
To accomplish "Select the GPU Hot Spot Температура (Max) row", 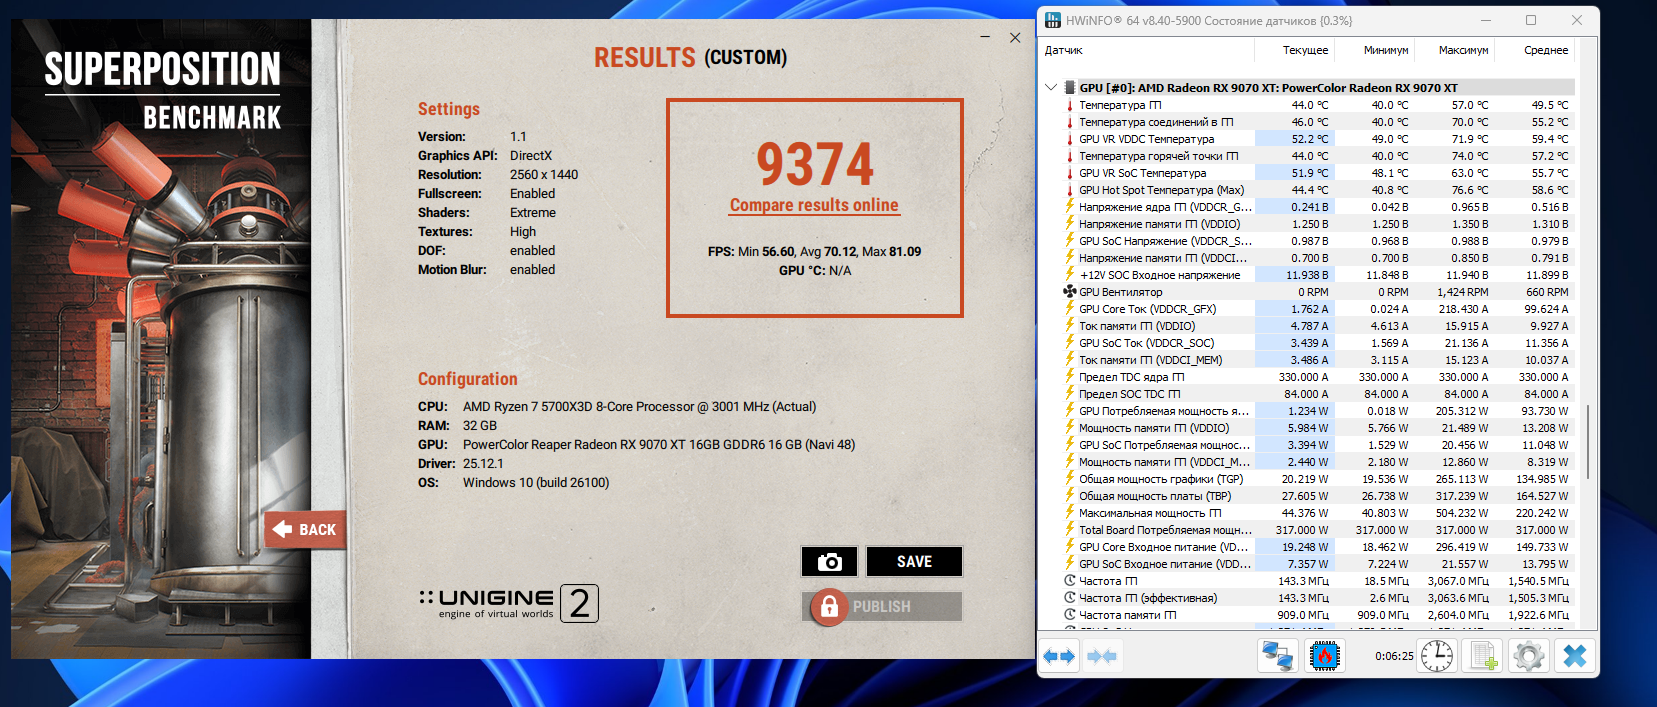I will click(1318, 190).
